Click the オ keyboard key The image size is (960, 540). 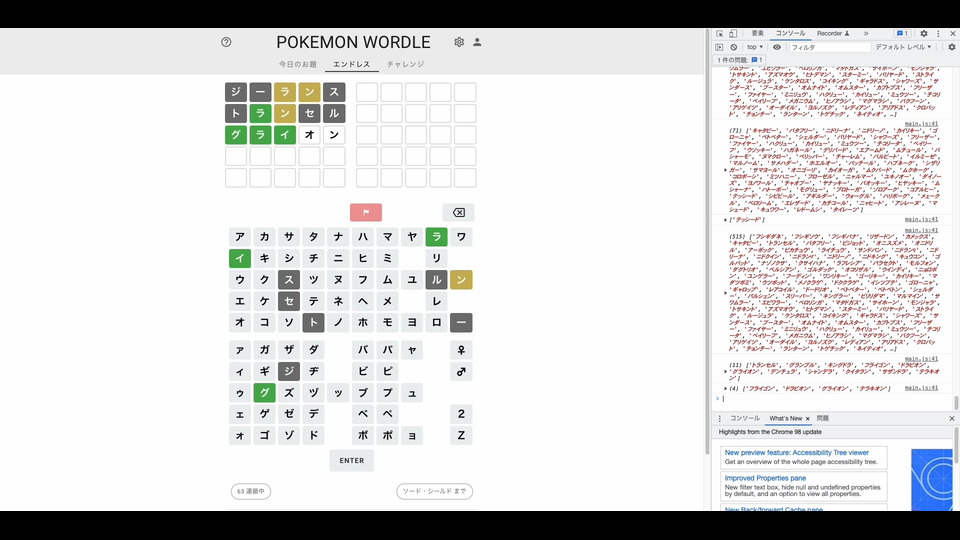240,323
